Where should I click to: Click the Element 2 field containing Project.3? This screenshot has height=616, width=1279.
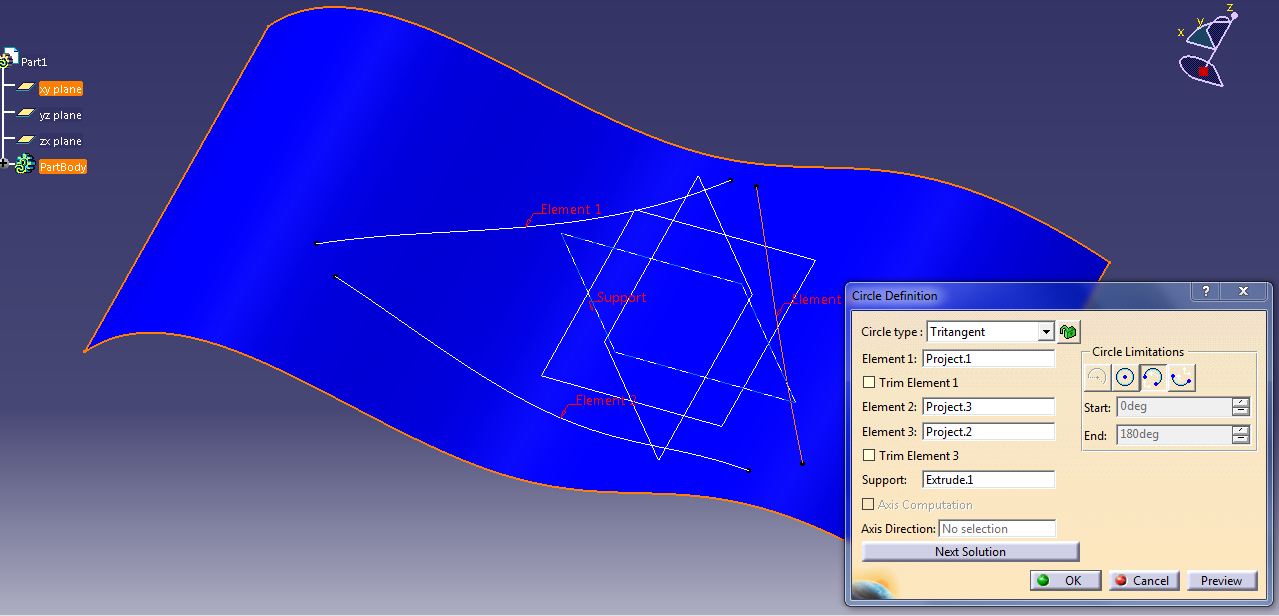click(988, 407)
